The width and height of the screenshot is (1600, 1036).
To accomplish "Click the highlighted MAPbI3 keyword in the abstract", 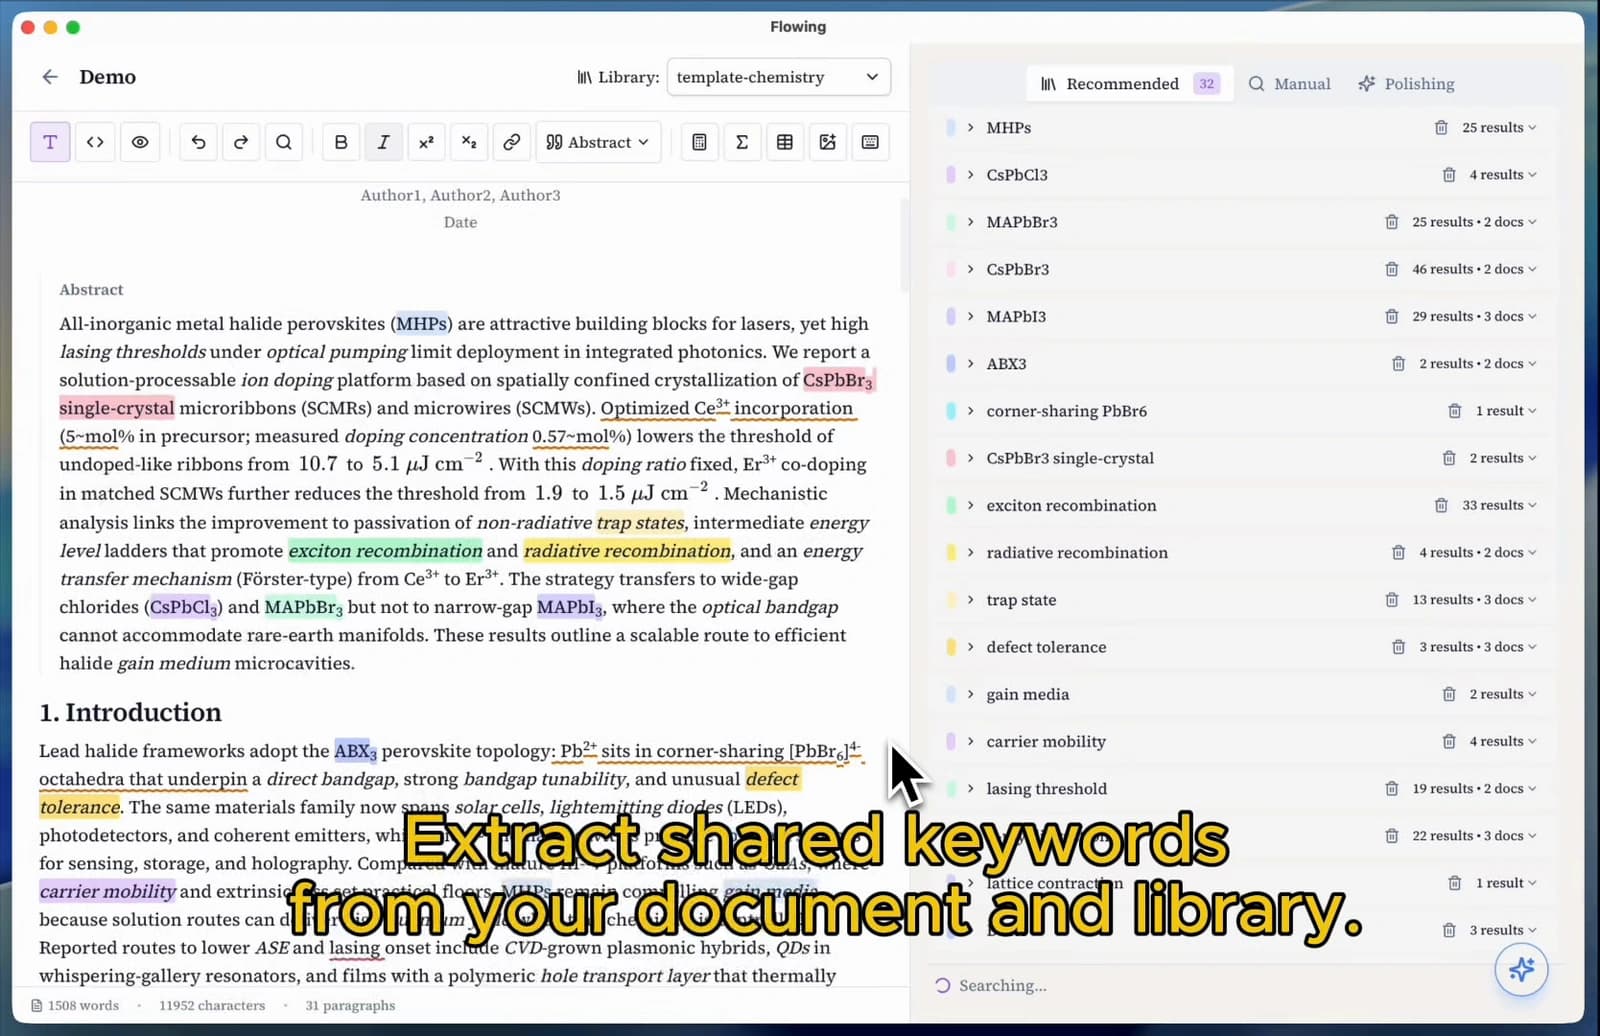I will pos(569,607).
